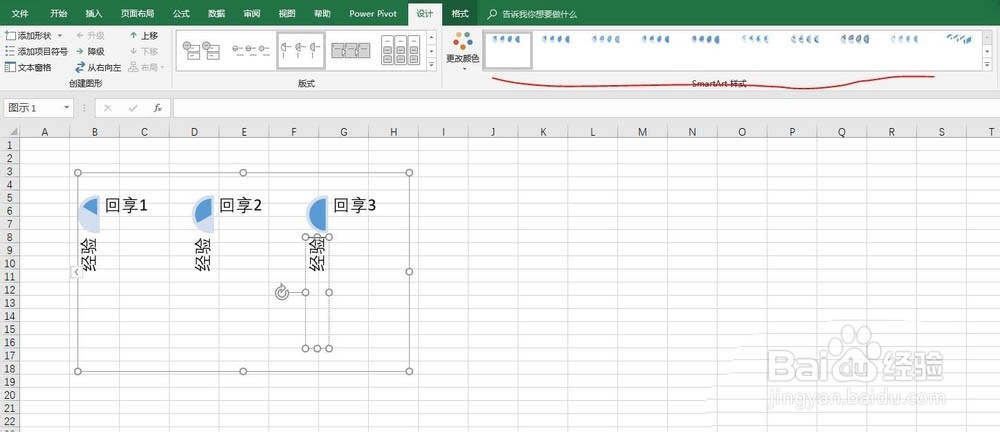
Task: Select the first layout thumbnail in 版式 gallery
Action: [x=201, y=50]
